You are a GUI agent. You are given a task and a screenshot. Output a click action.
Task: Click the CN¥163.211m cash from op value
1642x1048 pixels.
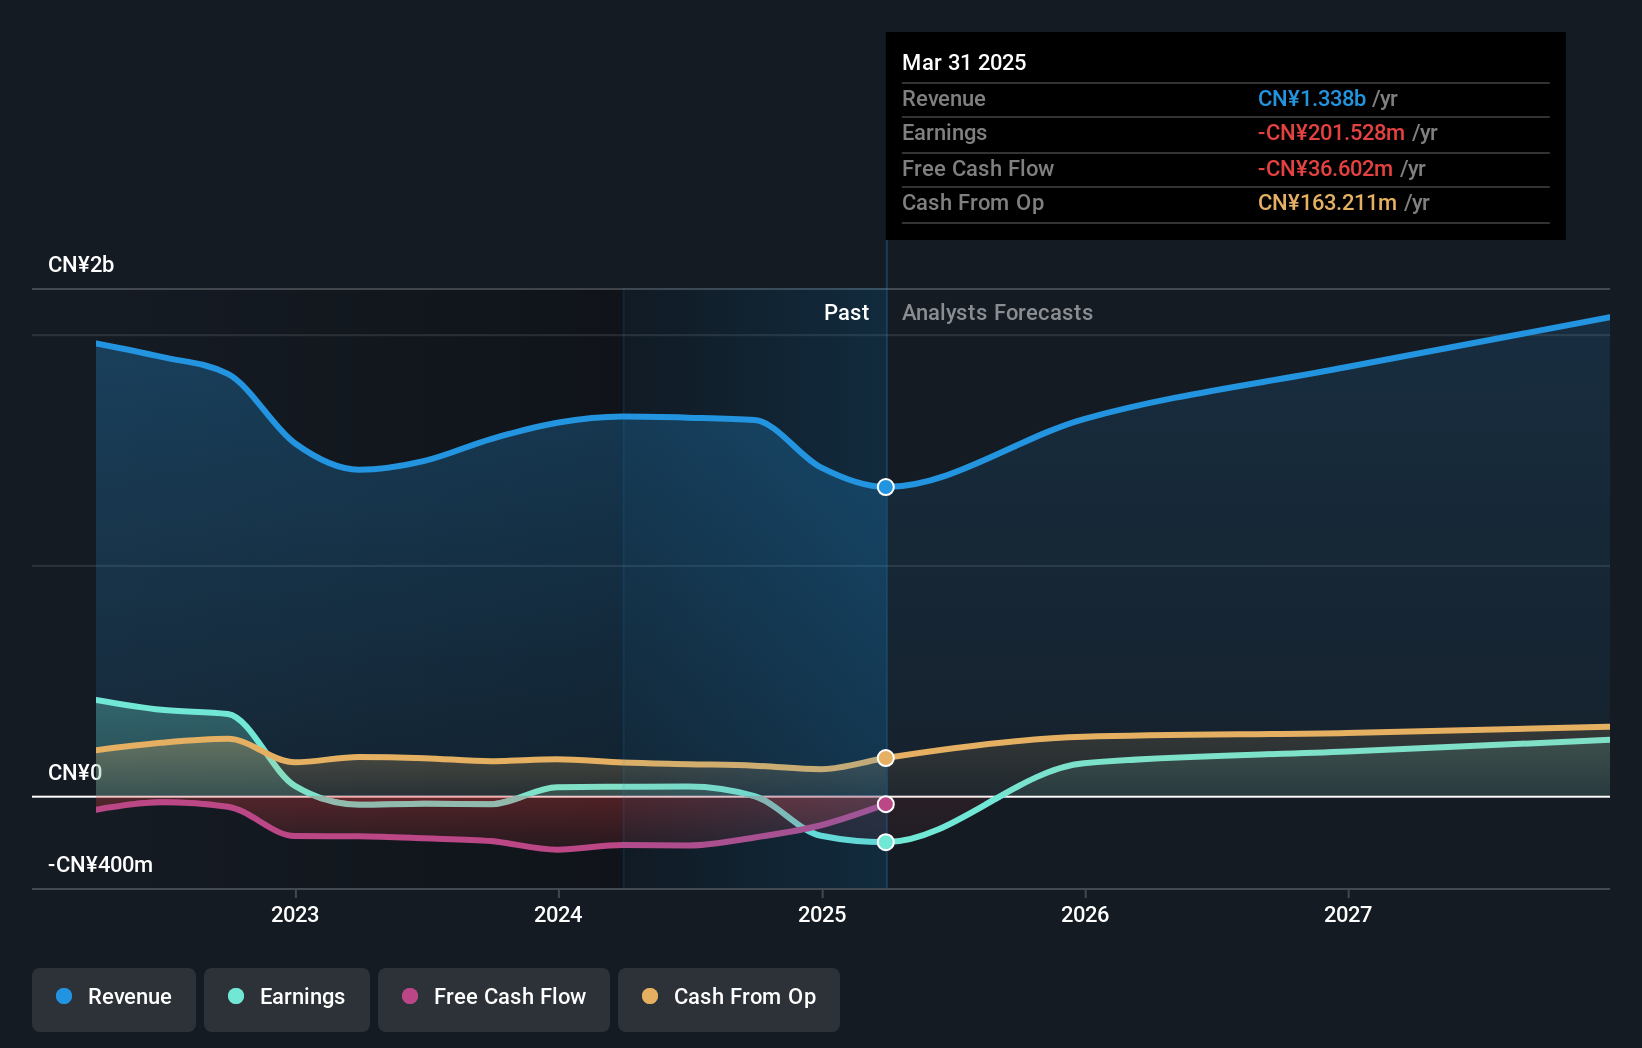point(1327,203)
